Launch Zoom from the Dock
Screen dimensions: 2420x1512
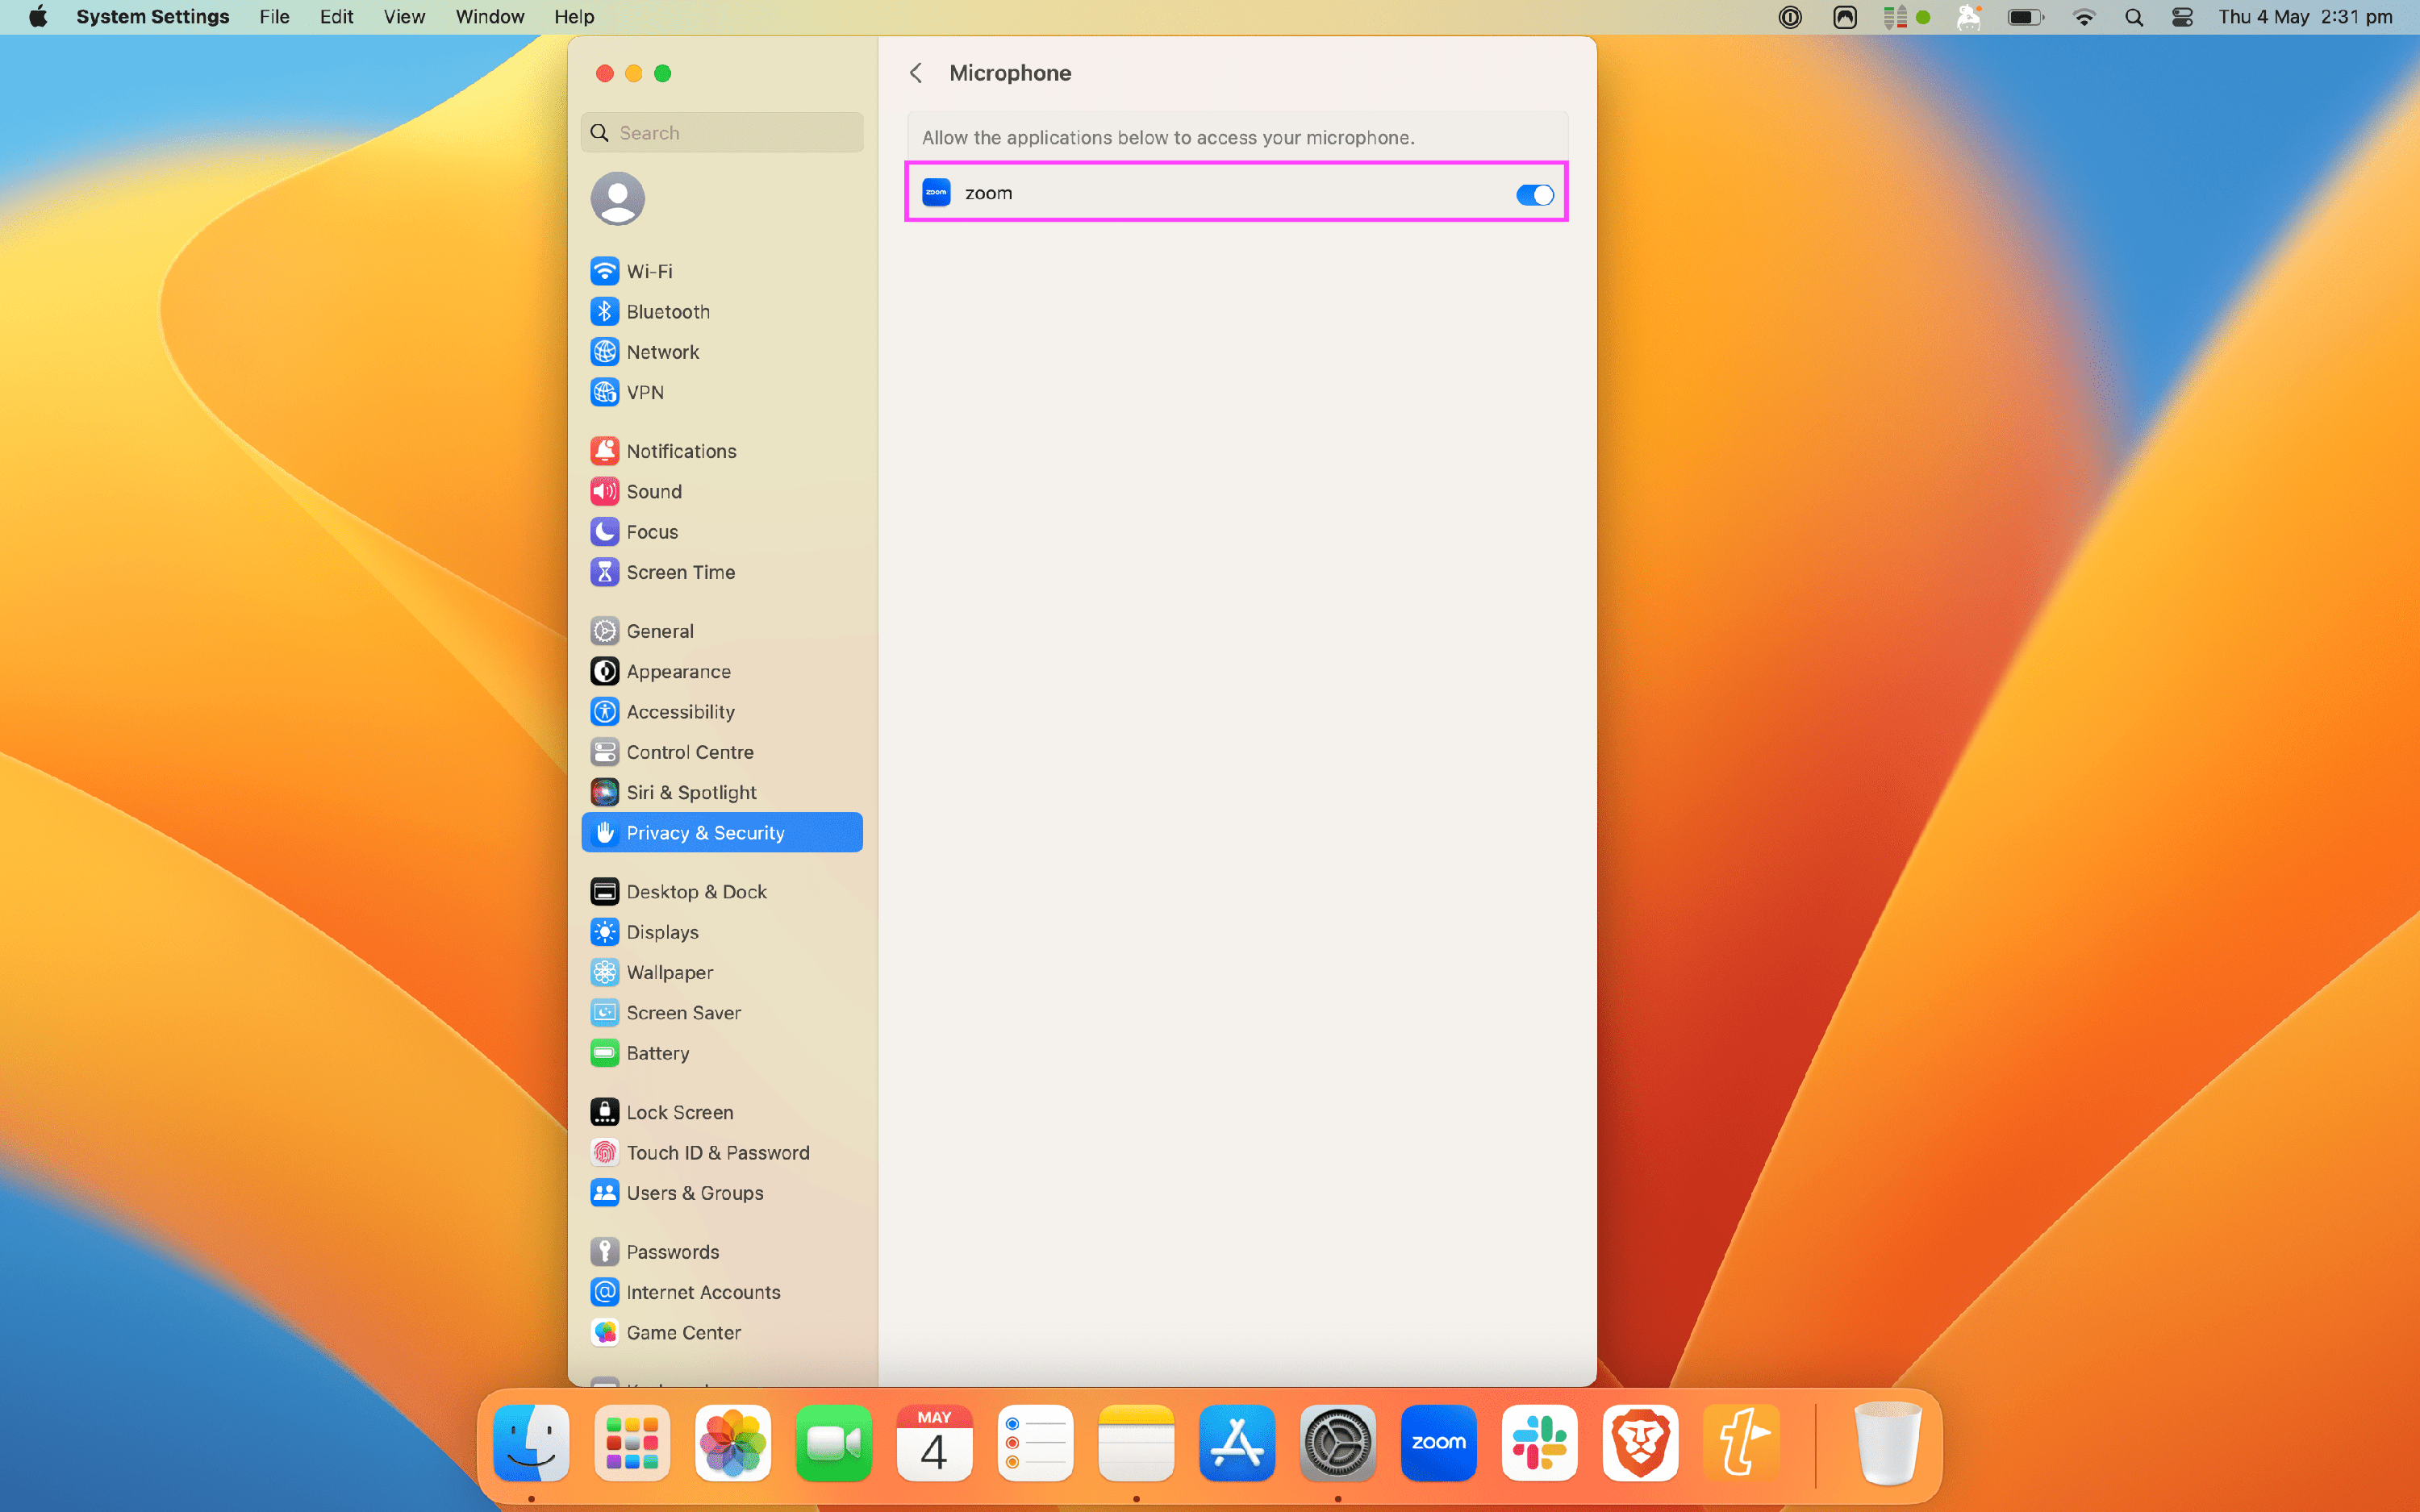(x=1438, y=1443)
